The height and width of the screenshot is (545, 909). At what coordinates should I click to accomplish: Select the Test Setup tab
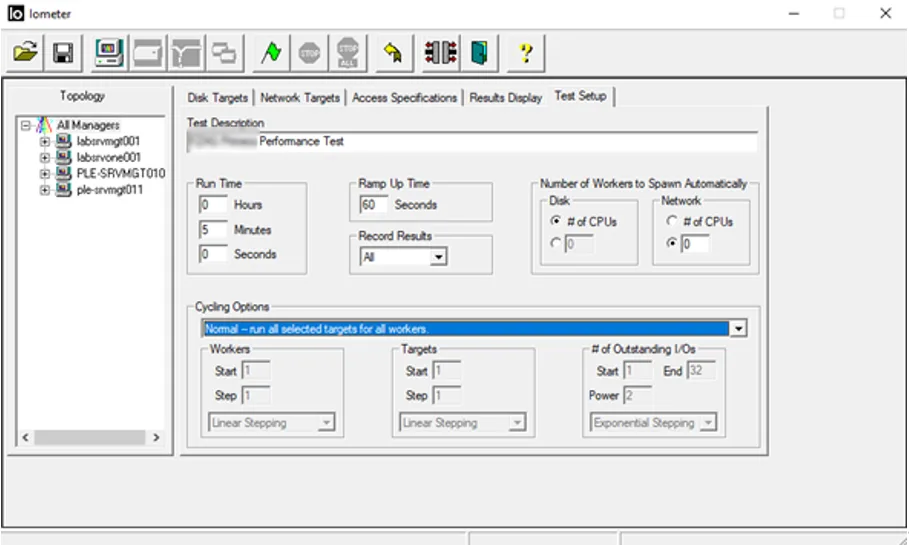coord(580,96)
